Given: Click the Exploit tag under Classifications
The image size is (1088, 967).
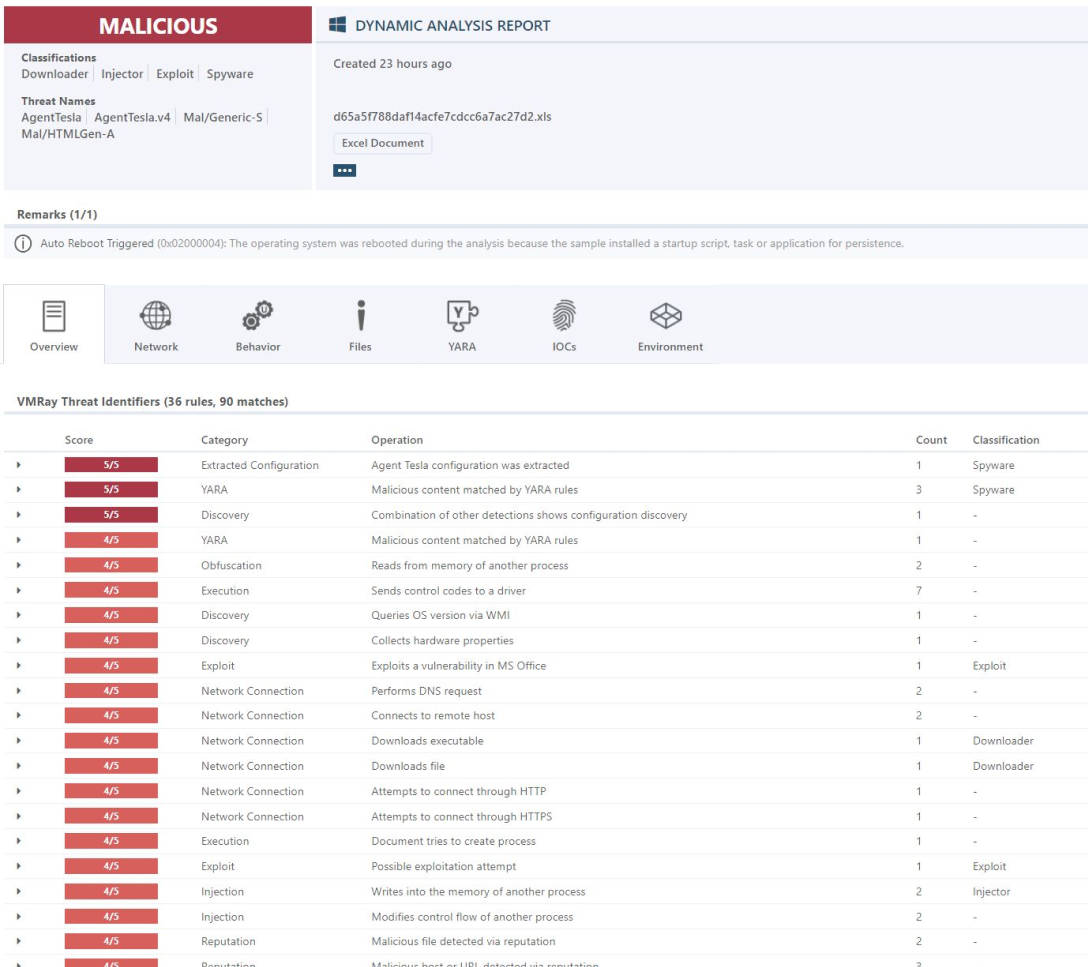Looking at the screenshot, I should pyautogui.click(x=175, y=74).
